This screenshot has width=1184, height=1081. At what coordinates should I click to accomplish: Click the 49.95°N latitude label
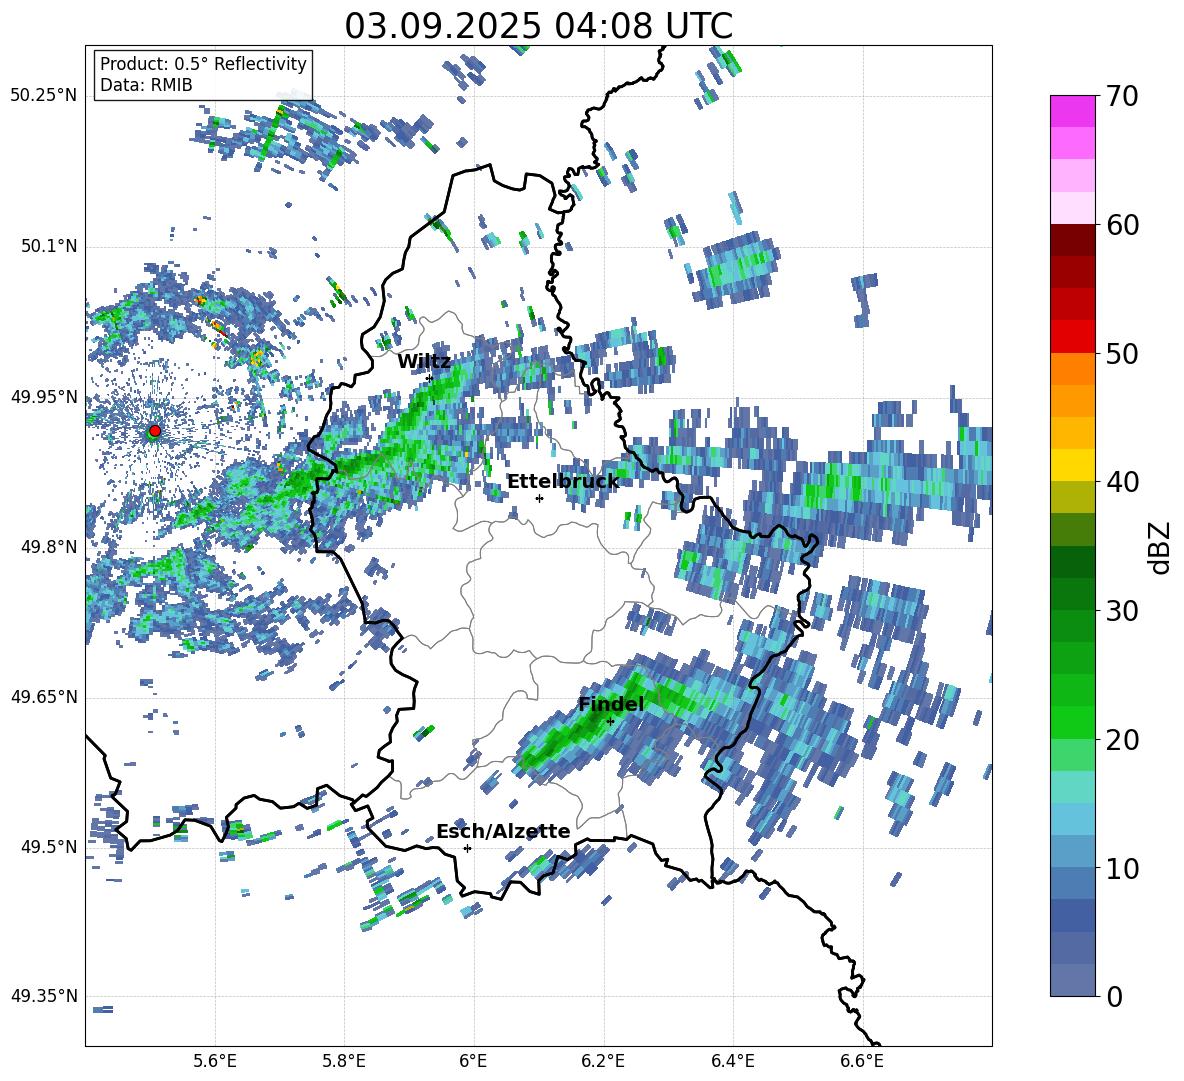[44, 397]
